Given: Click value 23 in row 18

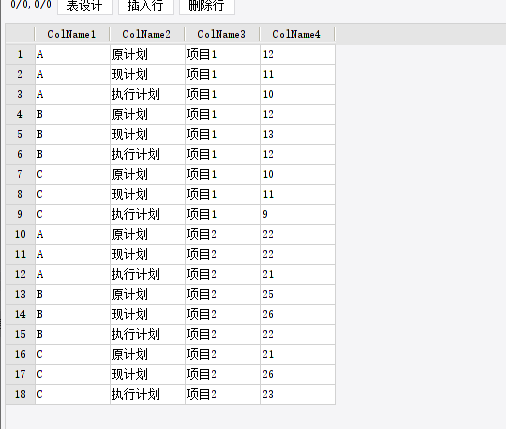Looking at the screenshot, I should (x=298, y=394).
